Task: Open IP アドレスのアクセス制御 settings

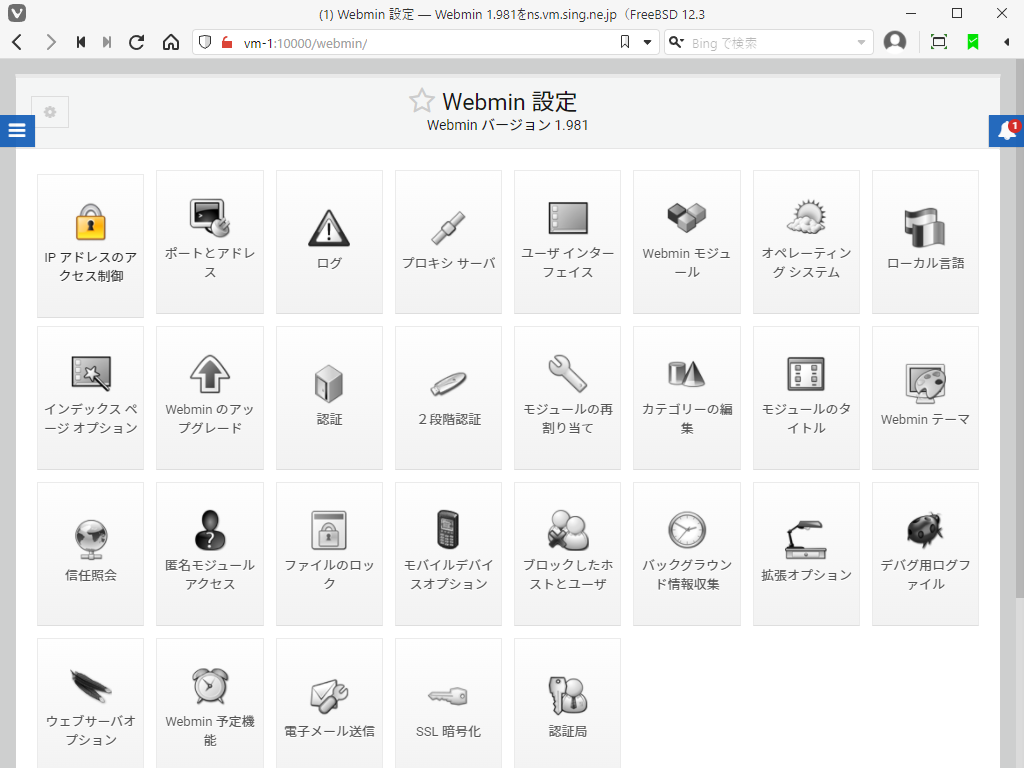Action: 91,246
